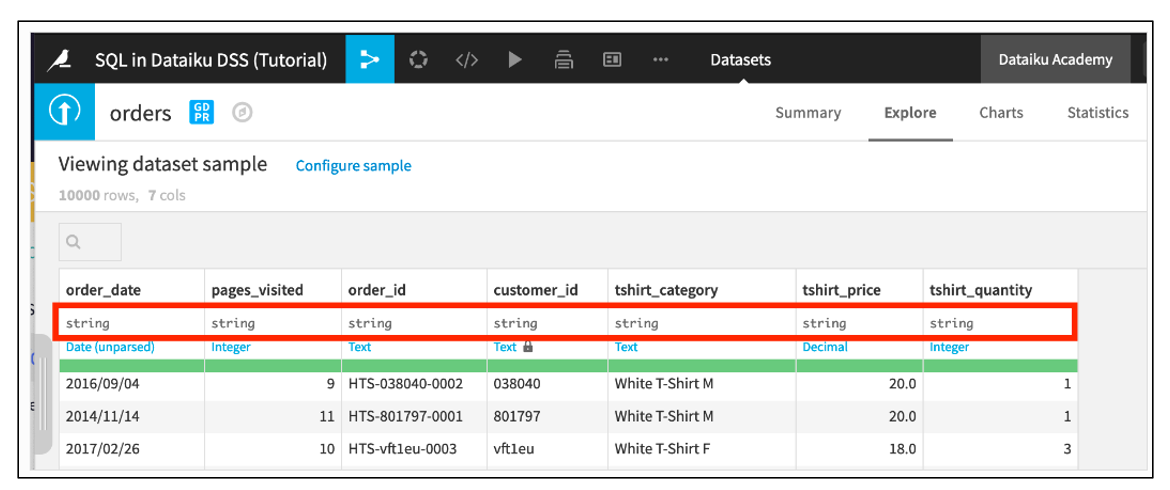Image resolution: width=1170 pixels, height=490 pixels.
Task: Click the Date (unparsed) meaning link
Action: pos(110,347)
